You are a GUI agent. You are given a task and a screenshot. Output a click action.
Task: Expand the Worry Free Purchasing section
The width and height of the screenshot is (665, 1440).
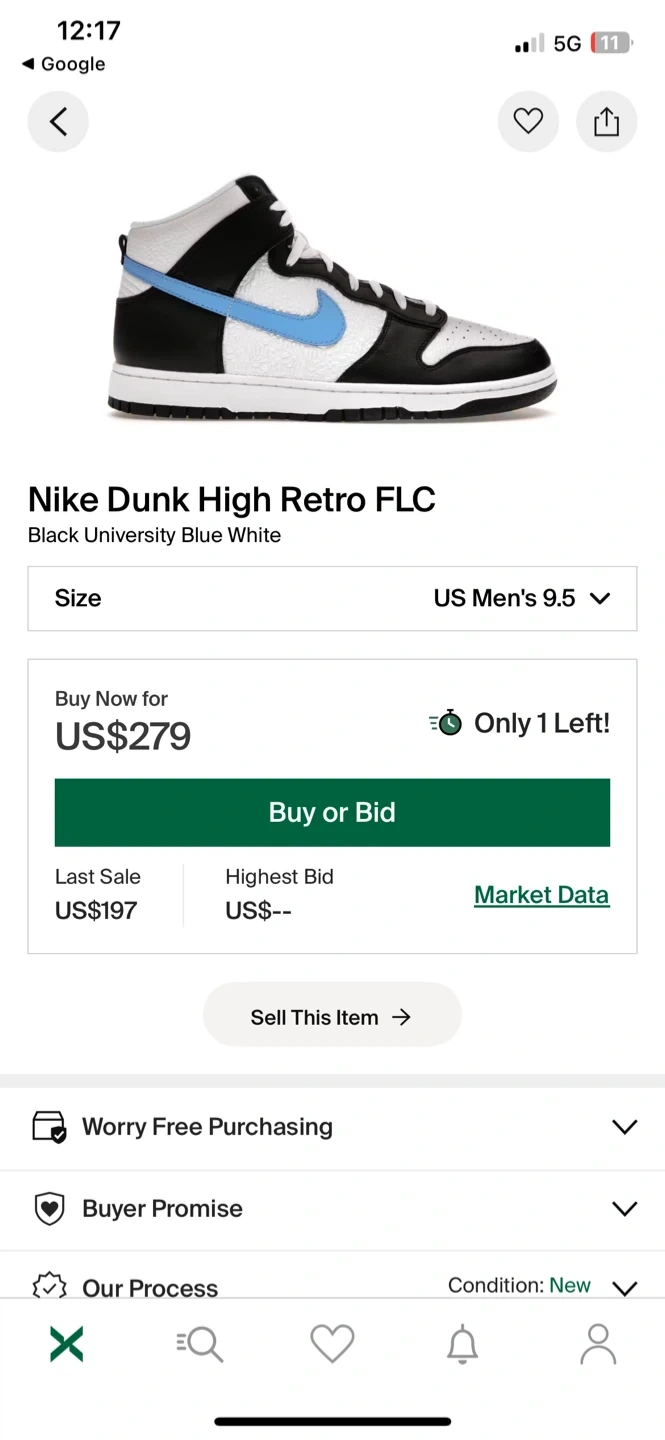[624, 1127]
